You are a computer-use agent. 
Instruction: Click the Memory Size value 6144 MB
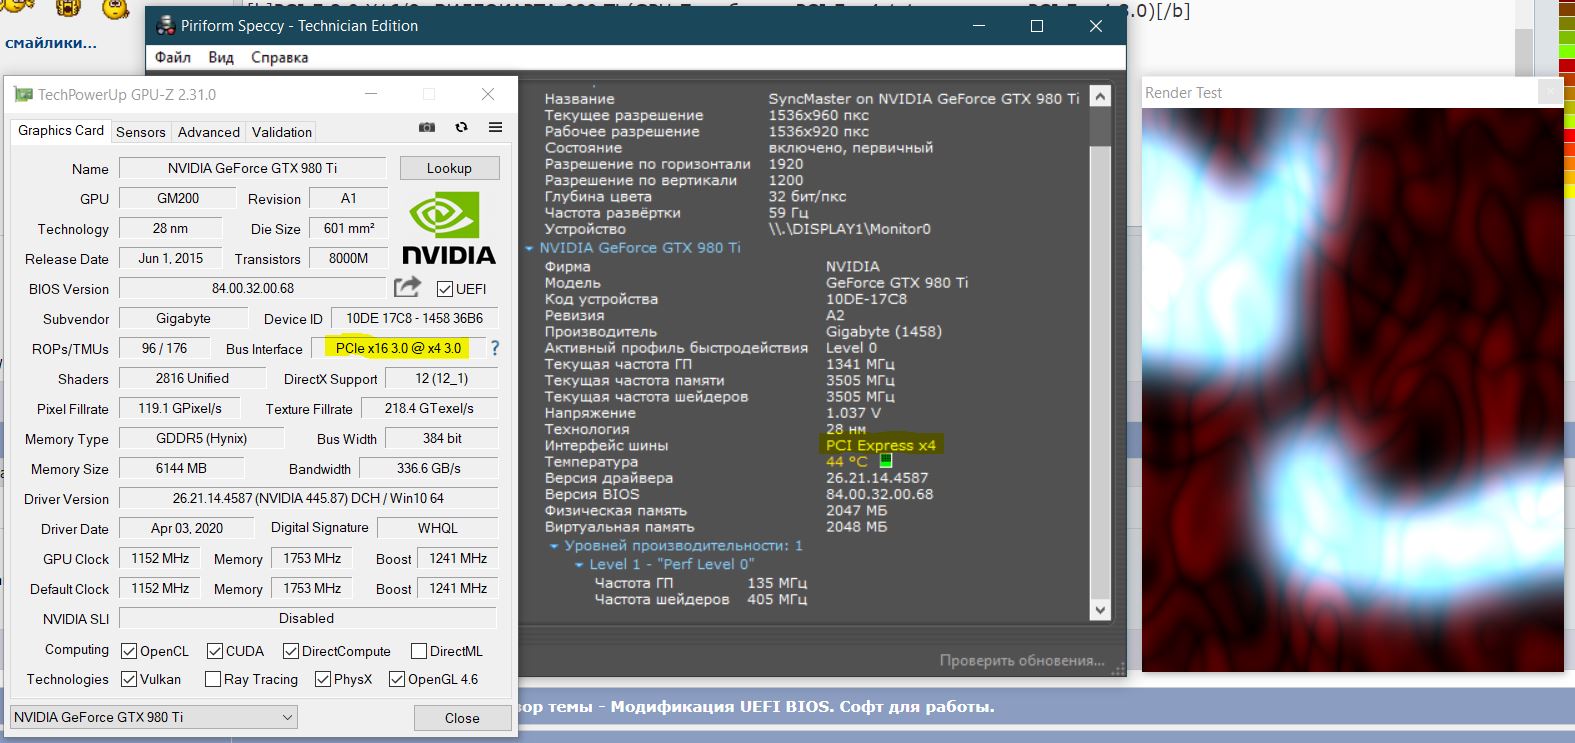tap(181, 468)
